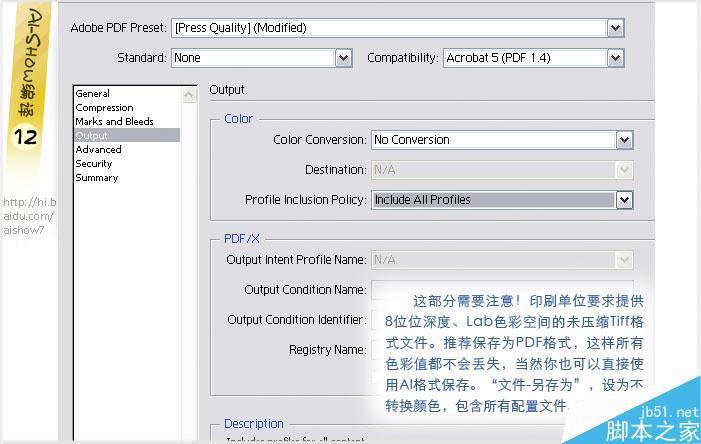The height and width of the screenshot is (444, 701).
Task: Click the category list scroll-up arrow
Action: tap(189, 95)
